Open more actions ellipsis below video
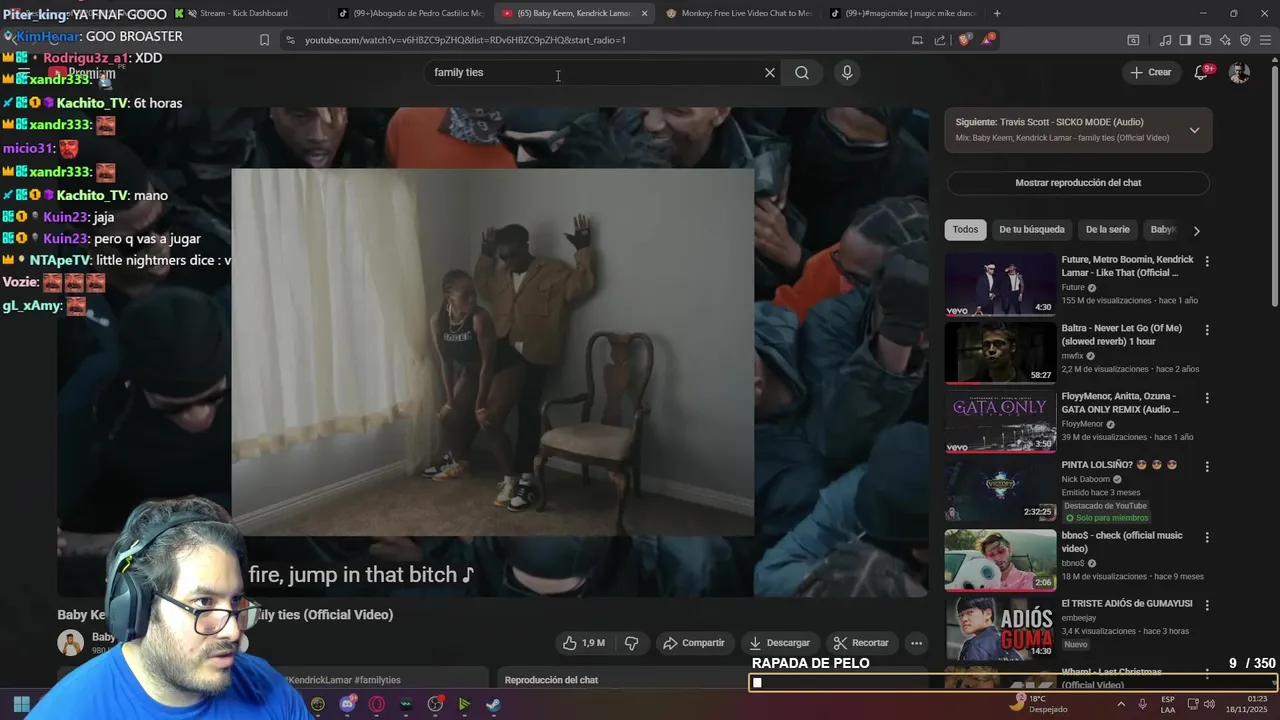 coord(916,643)
